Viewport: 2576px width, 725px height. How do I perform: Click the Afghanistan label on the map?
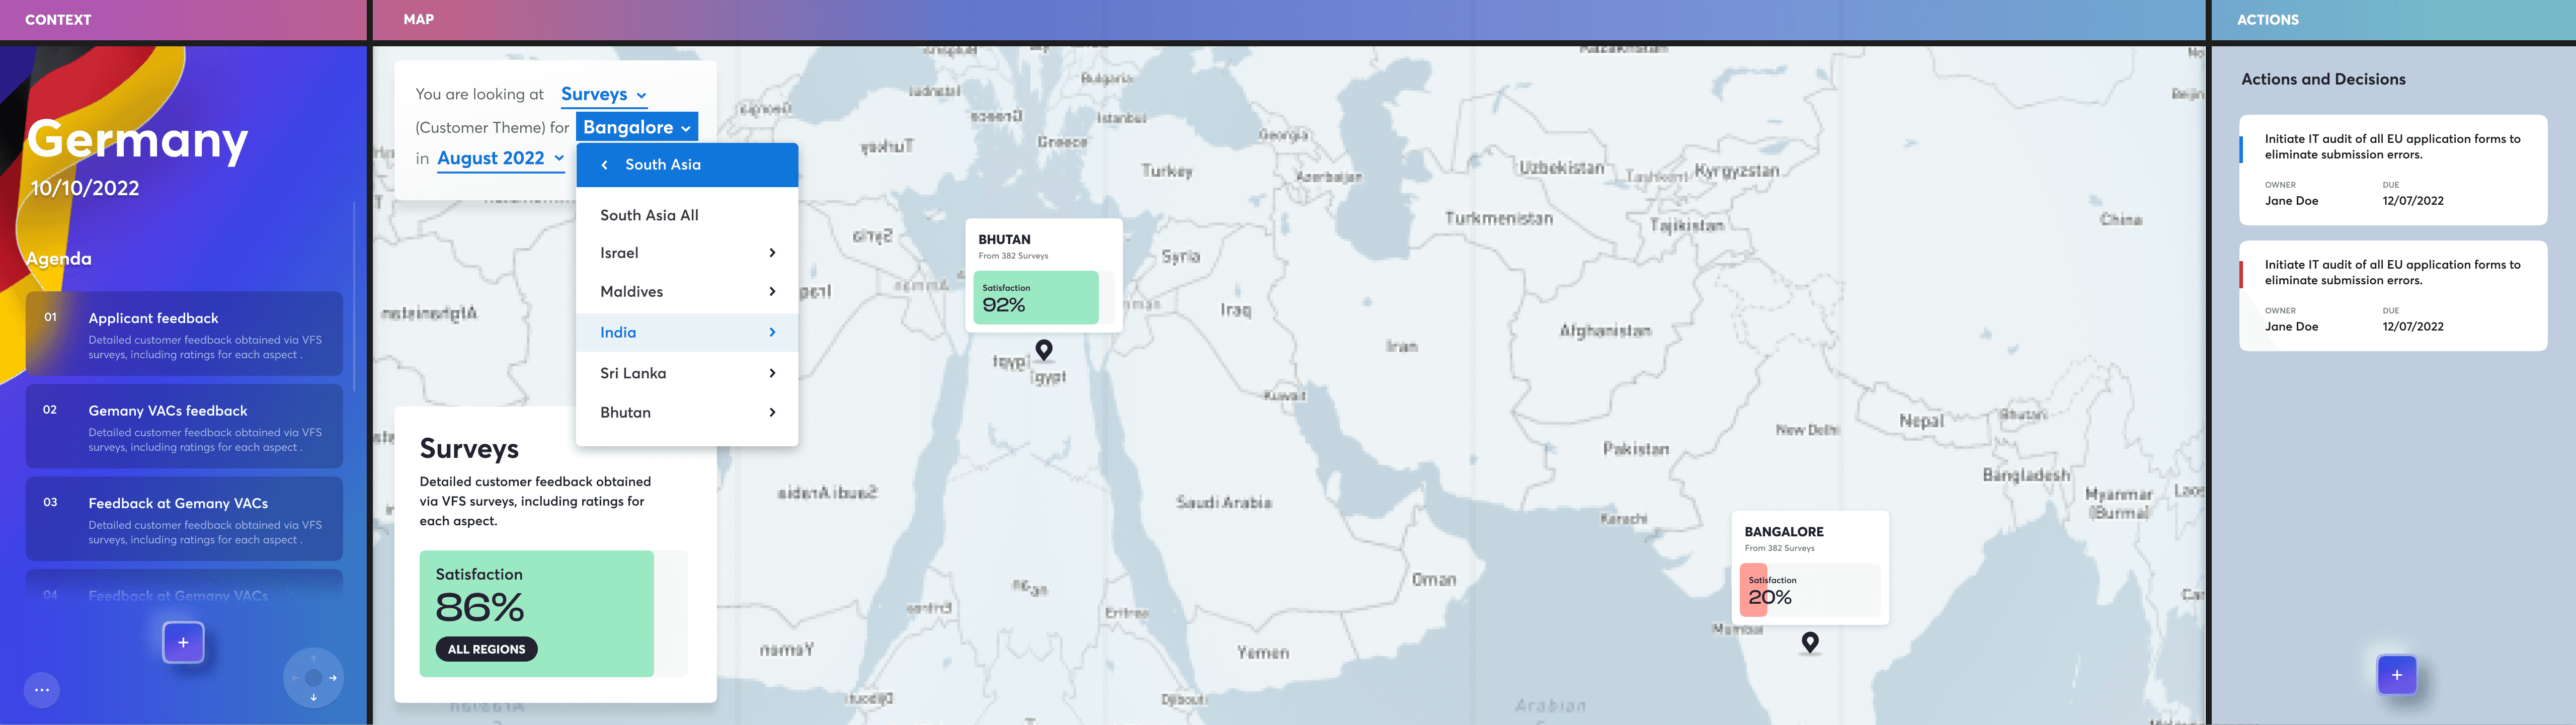point(1605,331)
